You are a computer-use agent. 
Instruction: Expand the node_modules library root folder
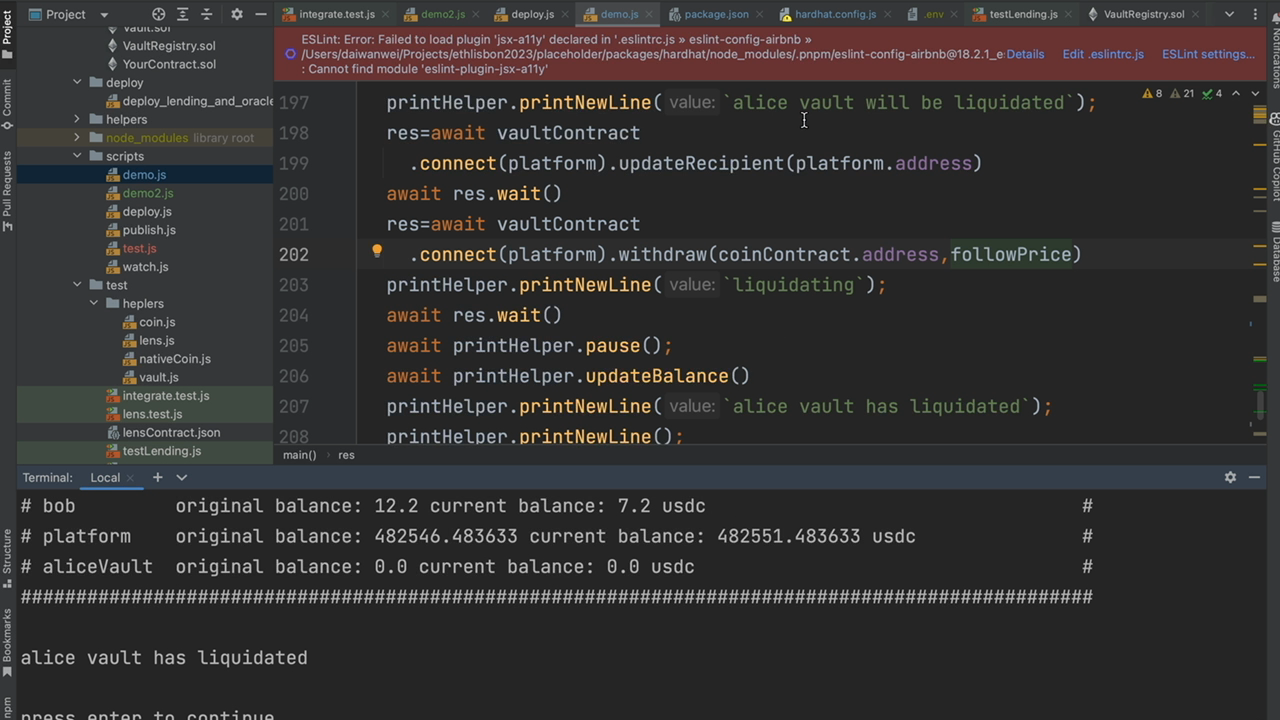point(77,137)
